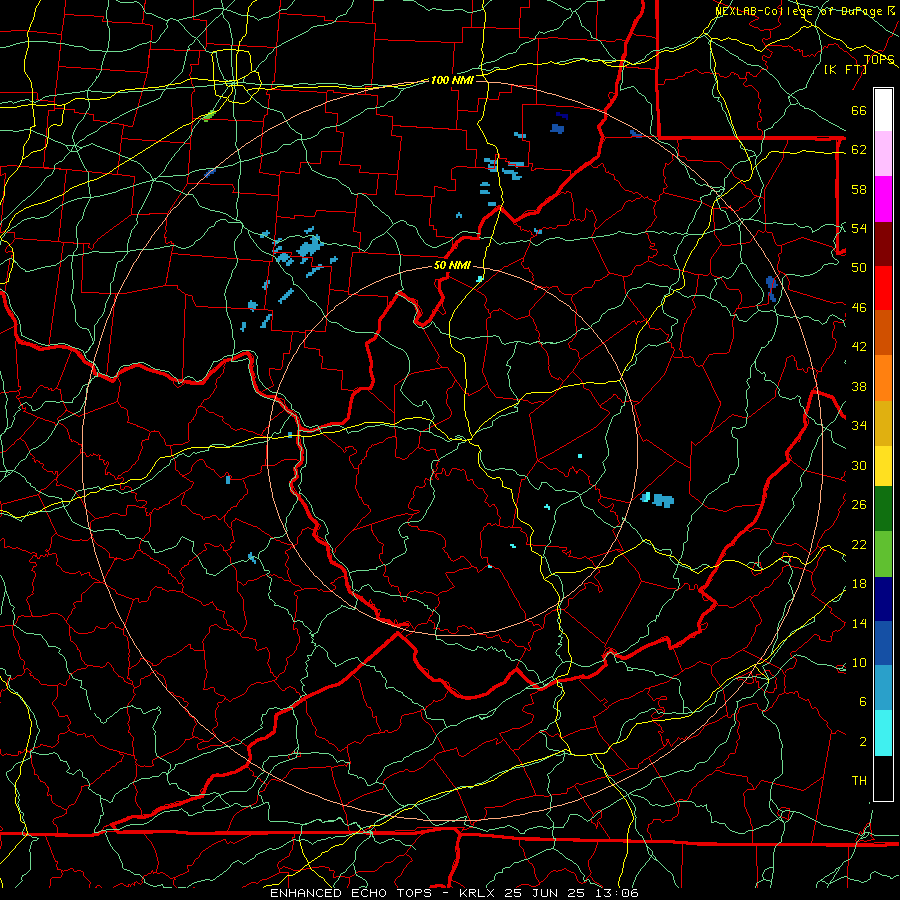
Task: Click the legend value 18
Action: tap(859, 584)
